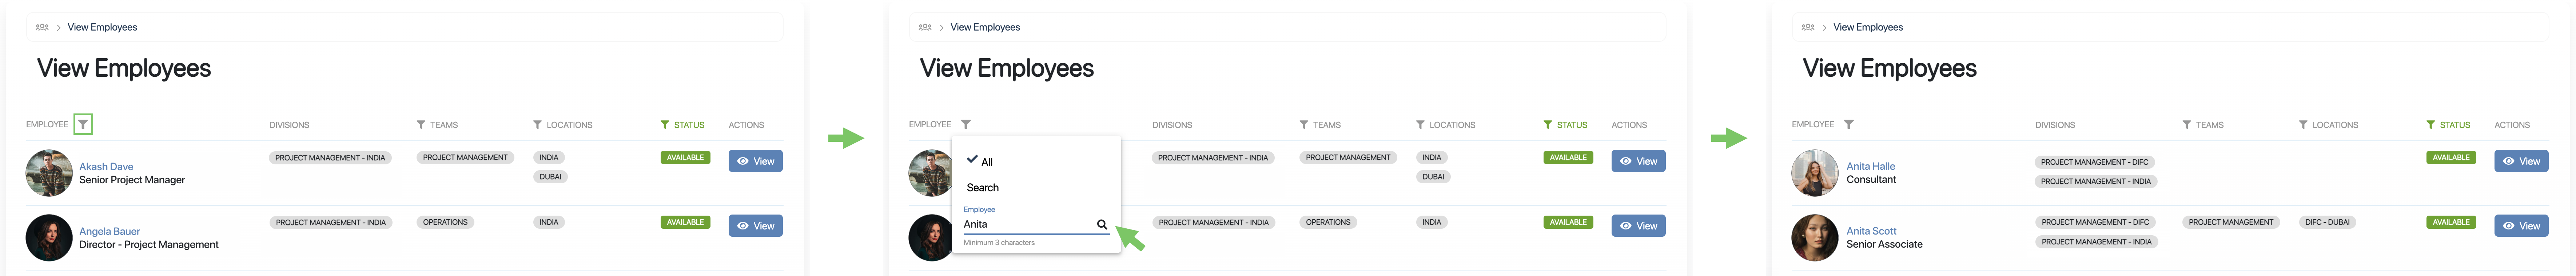Click Anita Halle's profile photo
Viewport: 2576px width, 276px height.
(1815, 173)
